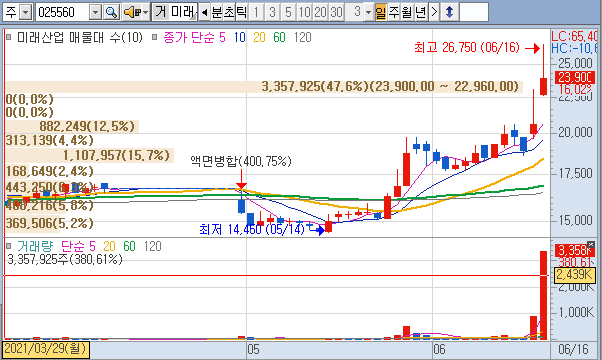Click the tall red volume bar on 06/16
602x360 pixels.
tap(543, 296)
